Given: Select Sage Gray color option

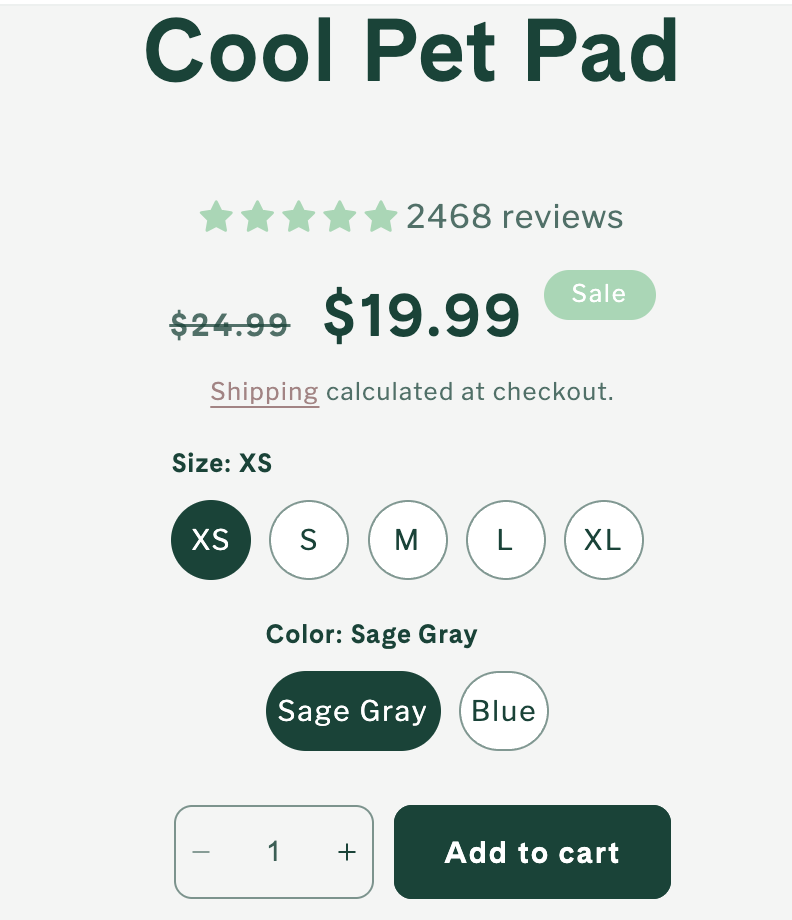Looking at the screenshot, I should click(353, 711).
